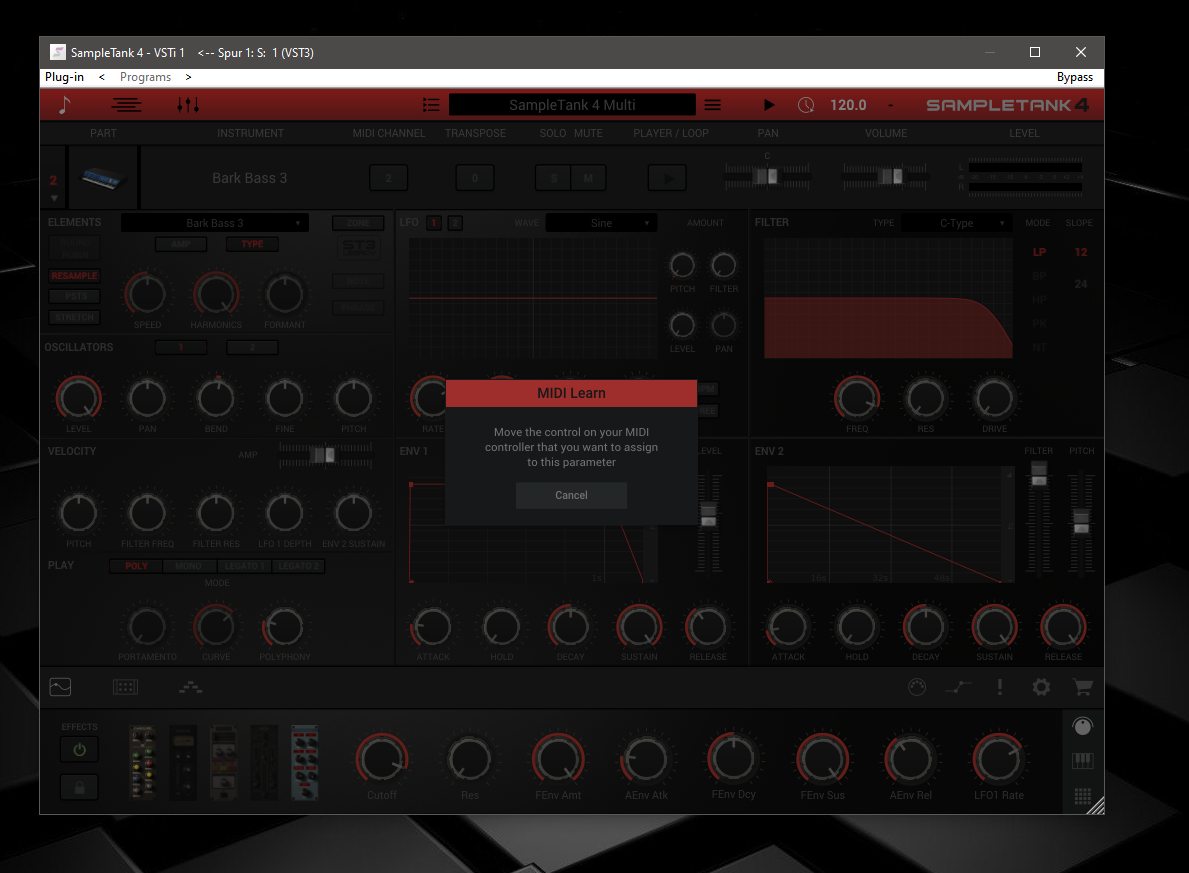
Task: Open the pads grid panel icon
Action: 125,687
